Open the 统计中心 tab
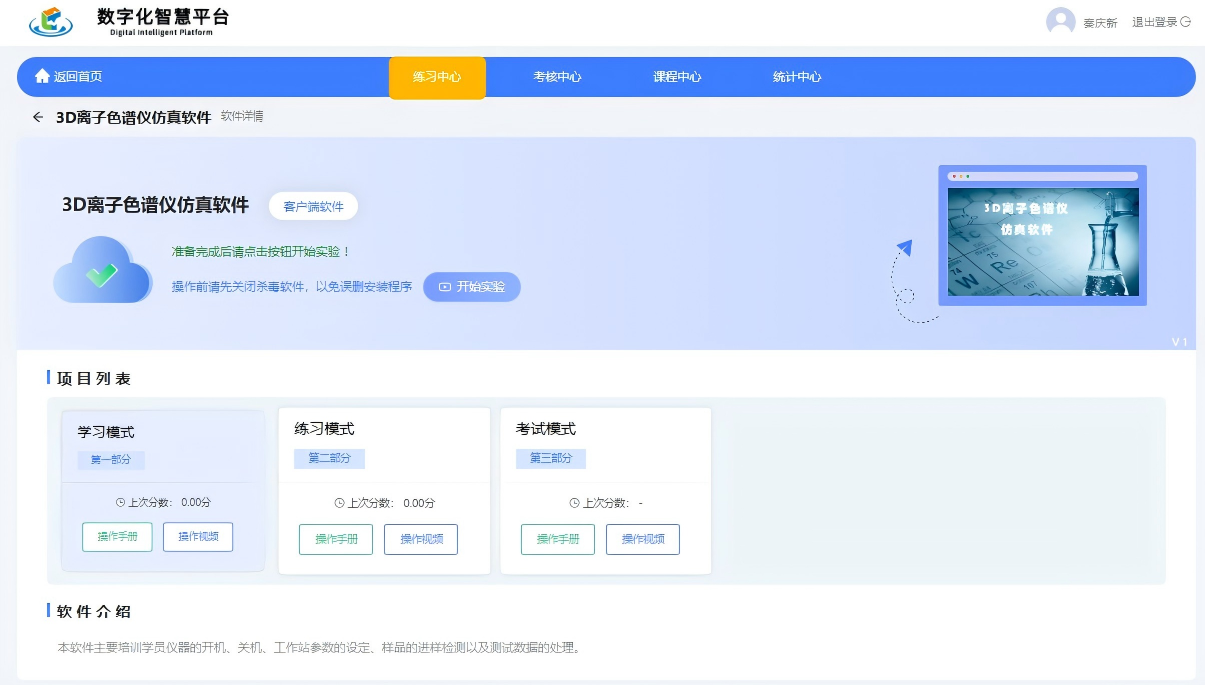 point(797,77)
